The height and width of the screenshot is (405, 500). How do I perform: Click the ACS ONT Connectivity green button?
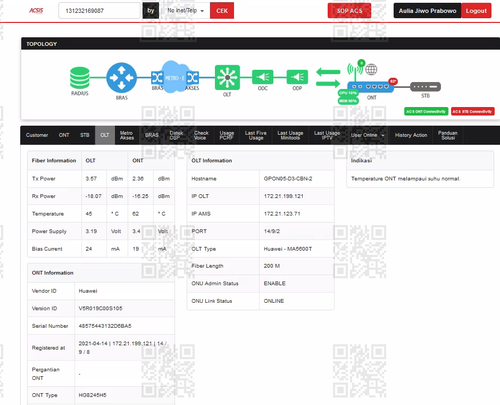click(426, 111)
